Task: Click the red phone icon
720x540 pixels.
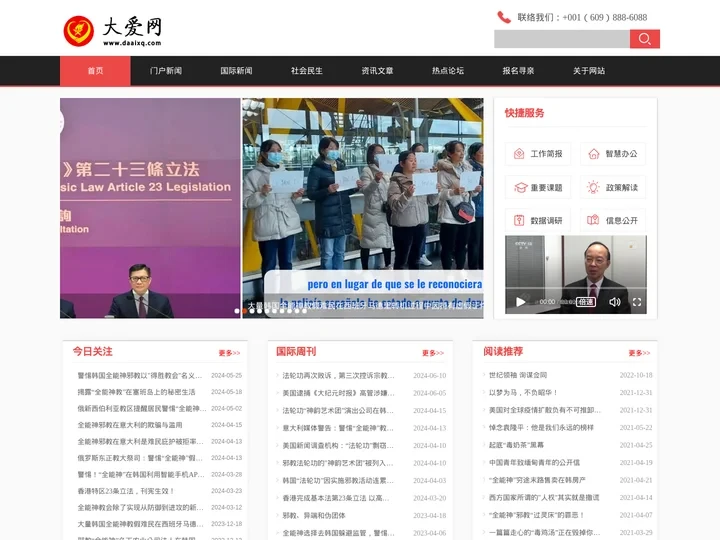Action: [x=504, y=17]
